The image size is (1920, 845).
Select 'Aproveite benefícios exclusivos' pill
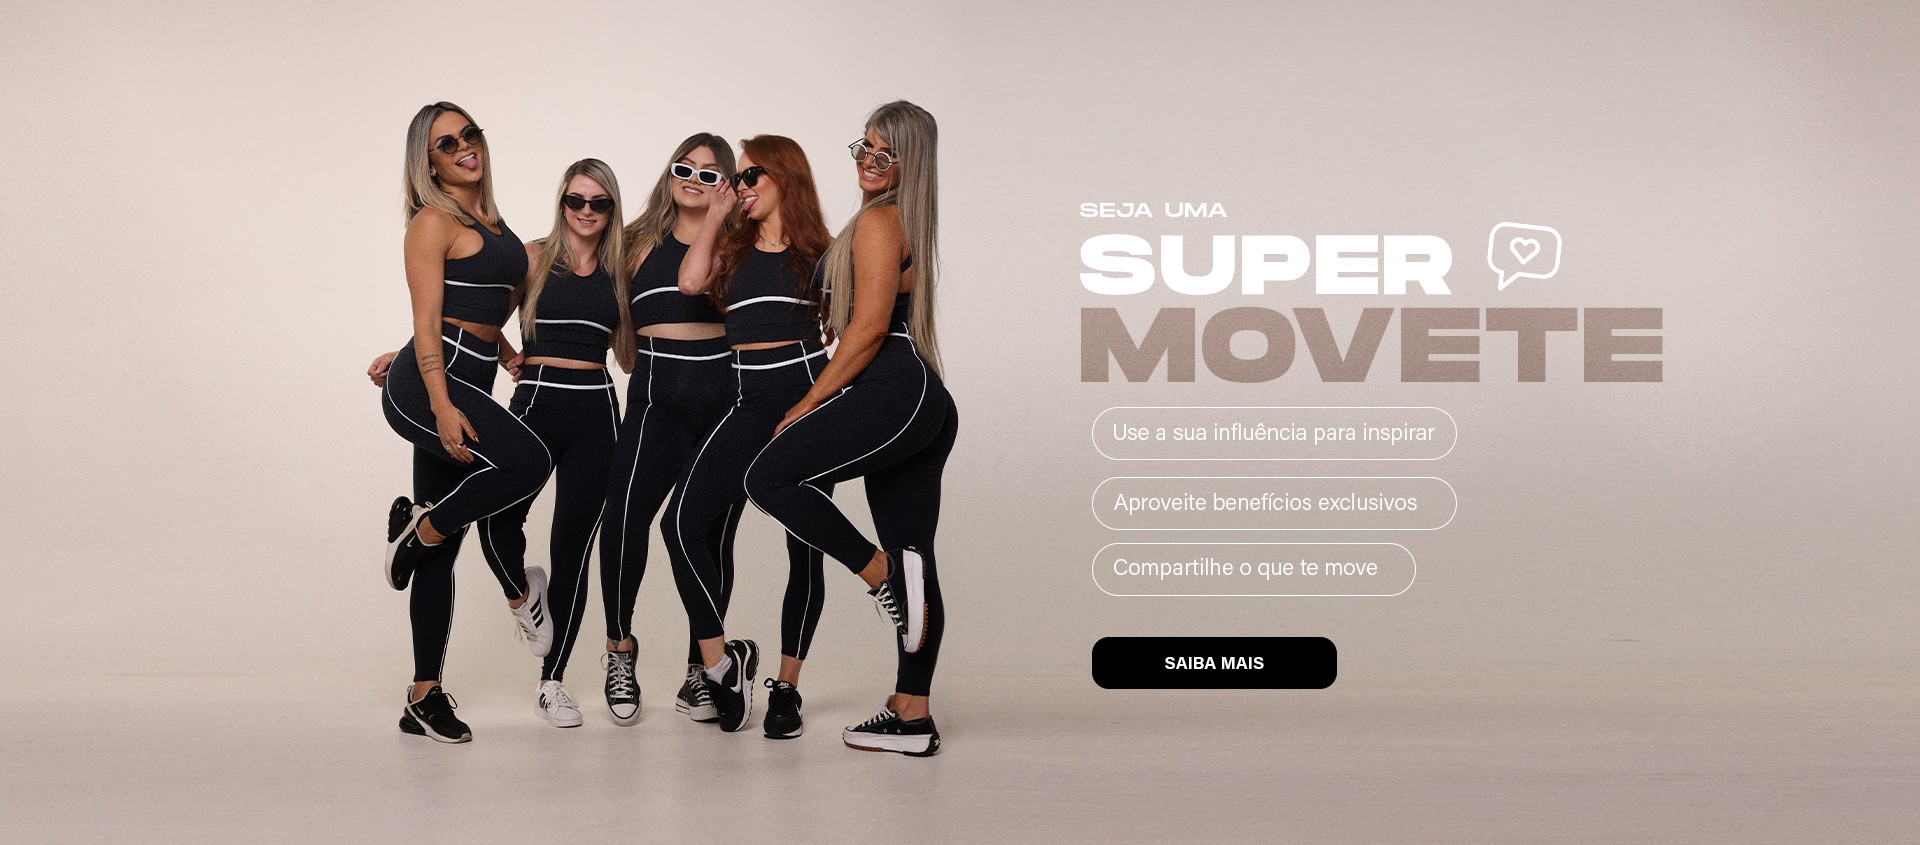coord(1274,503)
